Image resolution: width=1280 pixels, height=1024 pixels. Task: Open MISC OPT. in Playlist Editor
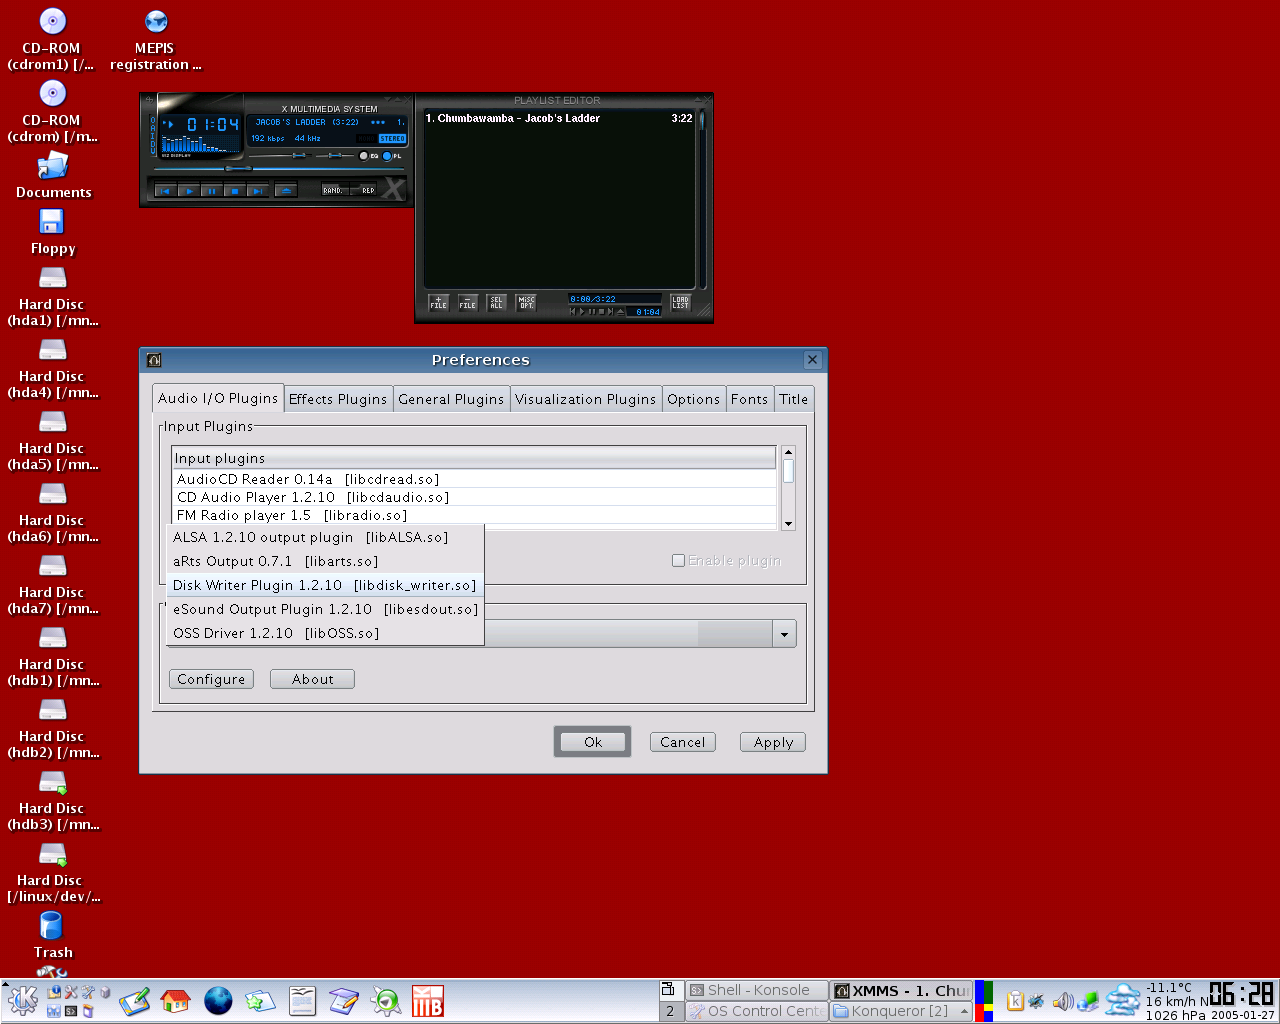[x=526, y=303]
